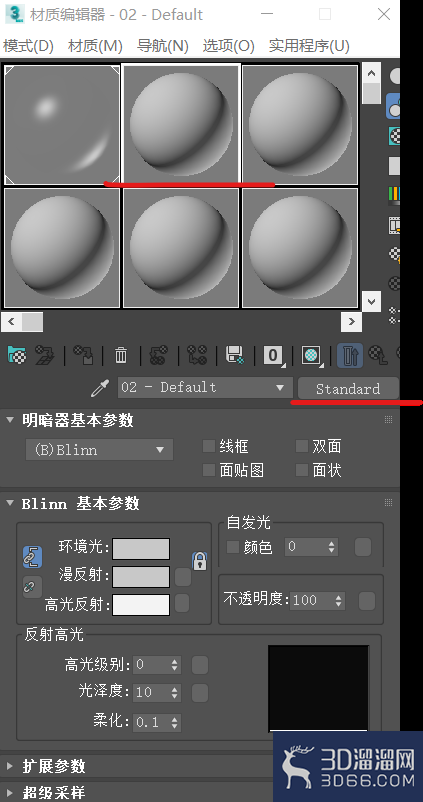Viewport: 423px width, 802px height.
Task: Open material editor Options icon
Action: pyautogui.click(x=394, y=254)
